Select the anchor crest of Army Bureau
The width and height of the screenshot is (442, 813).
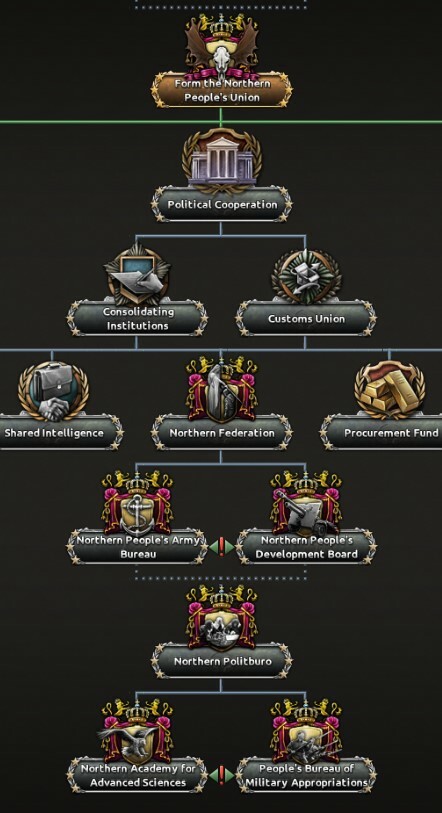point(137,503)
